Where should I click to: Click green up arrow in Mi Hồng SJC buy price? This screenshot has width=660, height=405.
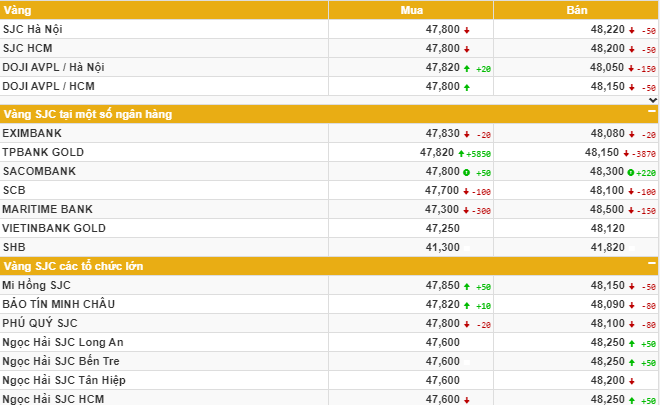467,286
